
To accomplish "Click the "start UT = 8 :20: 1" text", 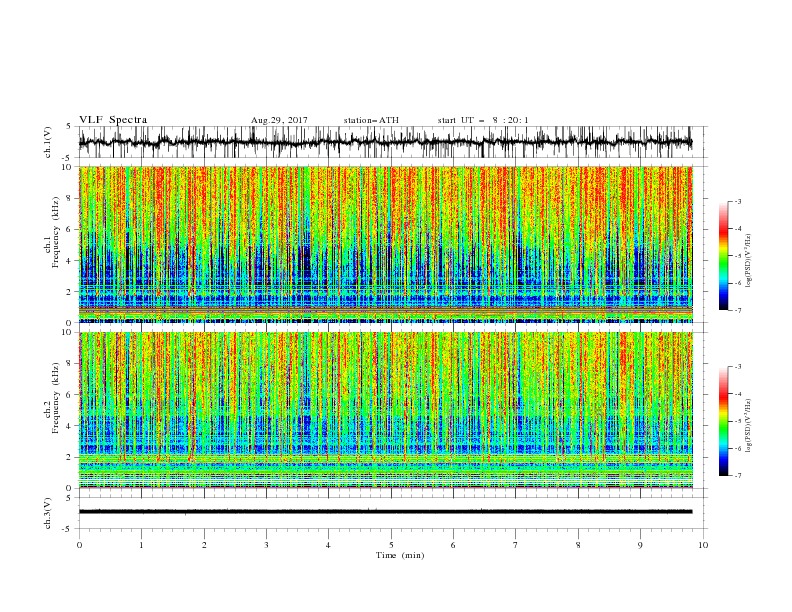I will (x=483, y=120).
